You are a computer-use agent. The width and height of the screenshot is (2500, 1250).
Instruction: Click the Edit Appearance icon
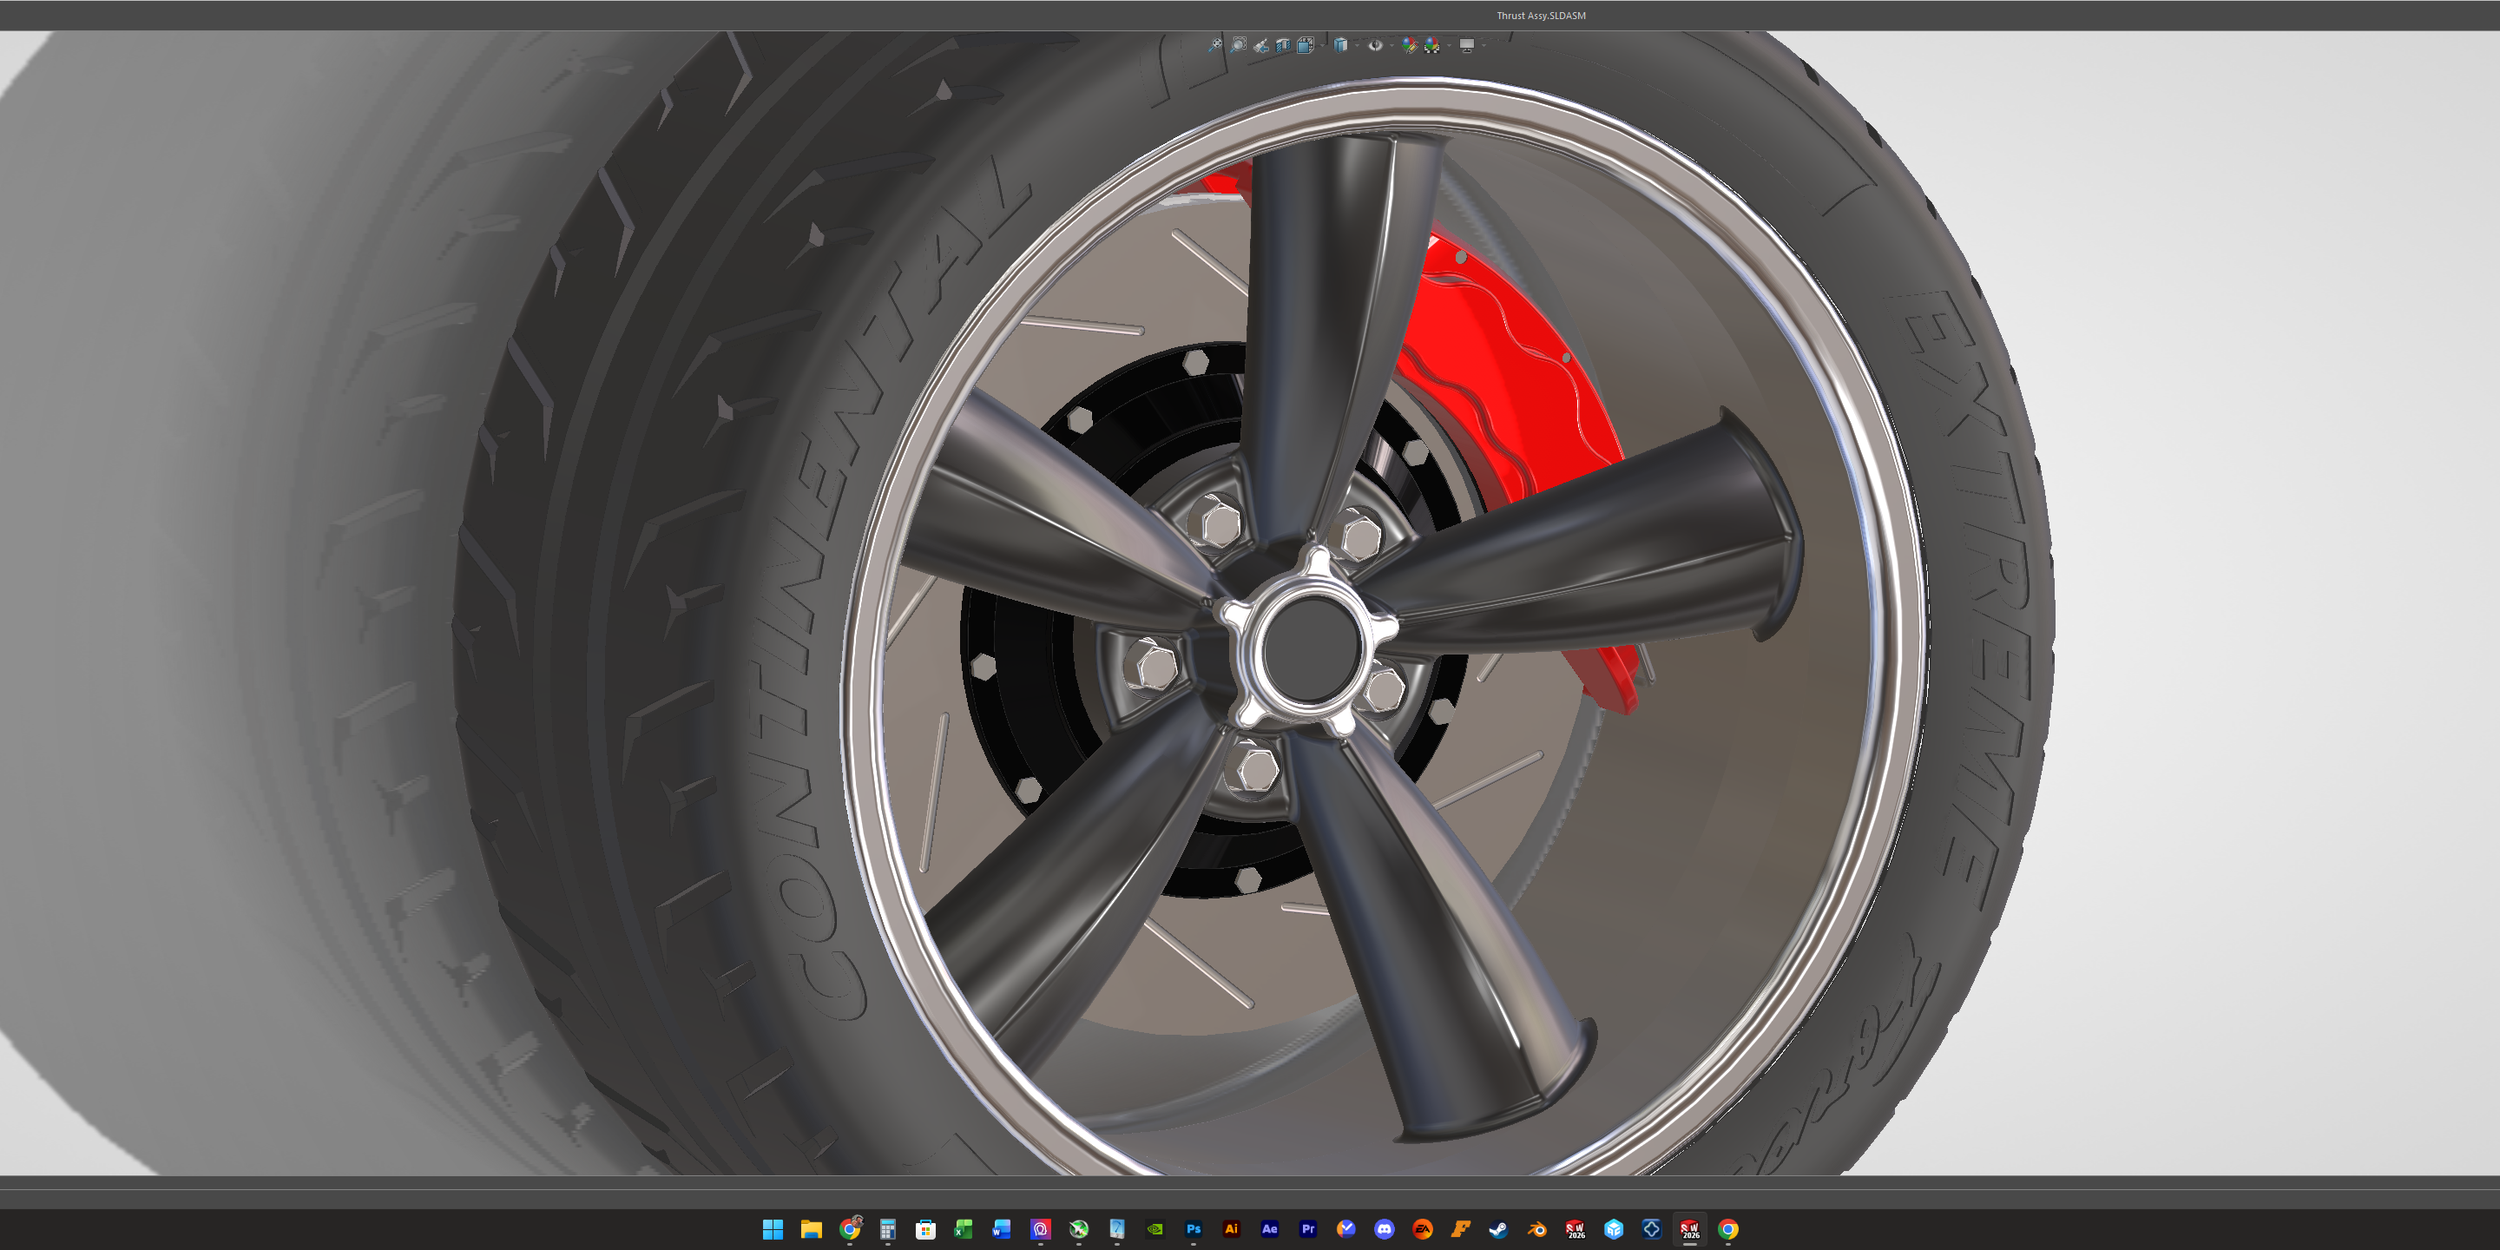tap(1409, 45)
